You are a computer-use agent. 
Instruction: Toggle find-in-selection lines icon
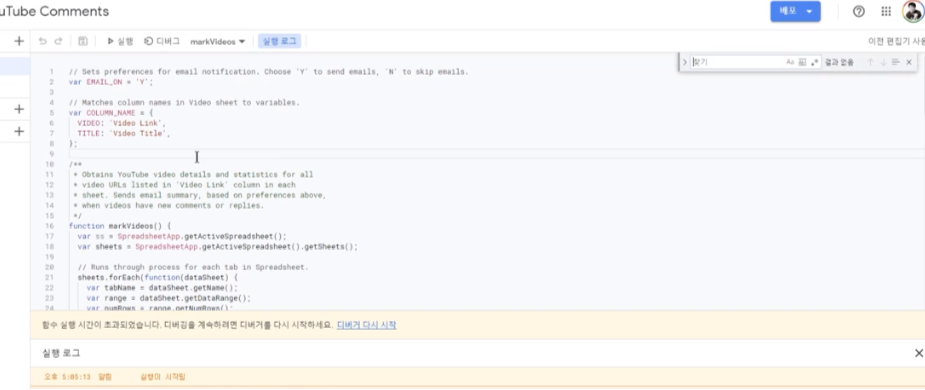tap(896, 62)
